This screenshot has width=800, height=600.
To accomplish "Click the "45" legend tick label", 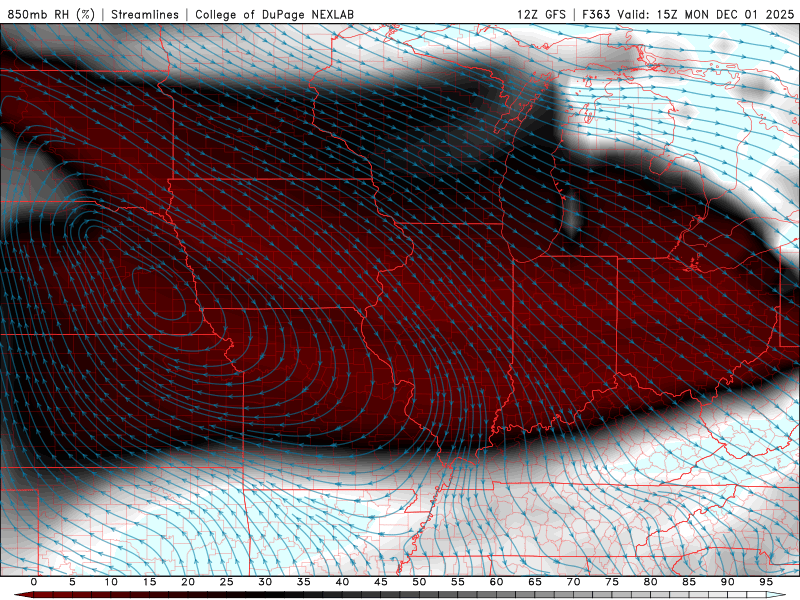I will click(x=381, y=582).
